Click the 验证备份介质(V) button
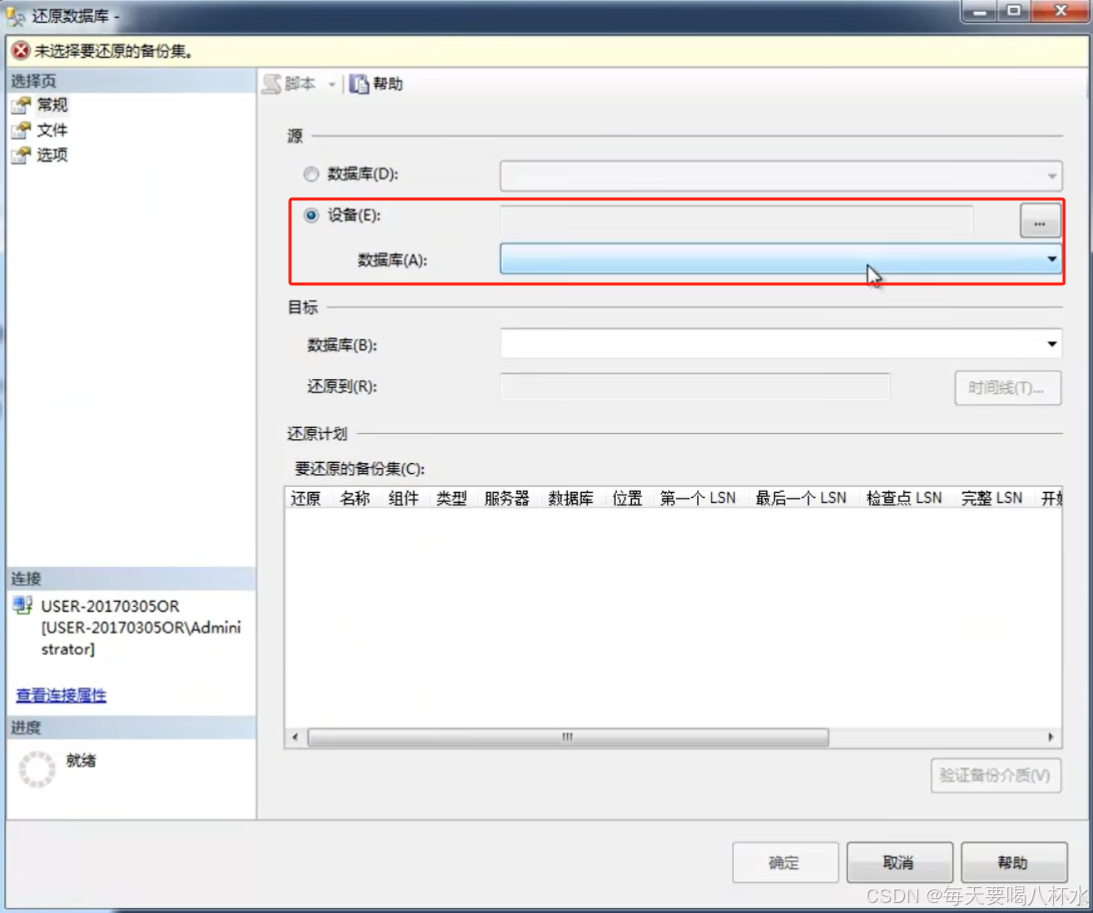This screenshot has height=913, width=1093. [x=995, y=775]
